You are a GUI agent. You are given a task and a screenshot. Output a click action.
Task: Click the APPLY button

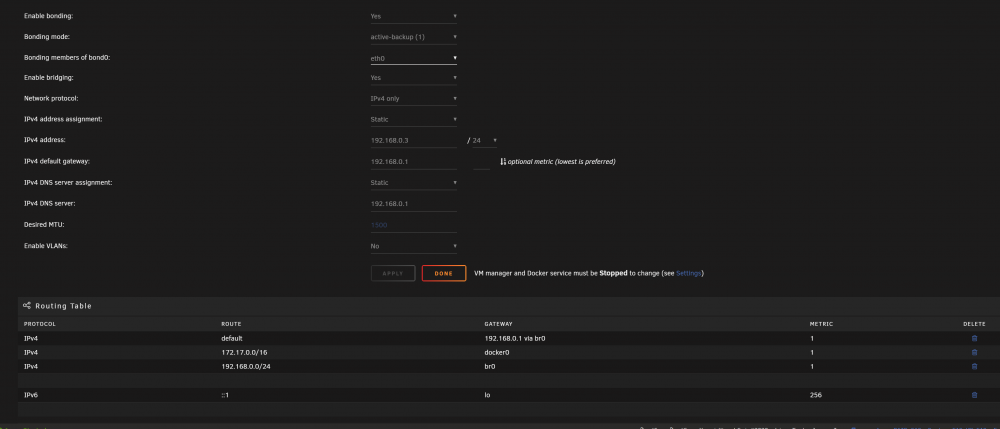(x=393, y=273)
